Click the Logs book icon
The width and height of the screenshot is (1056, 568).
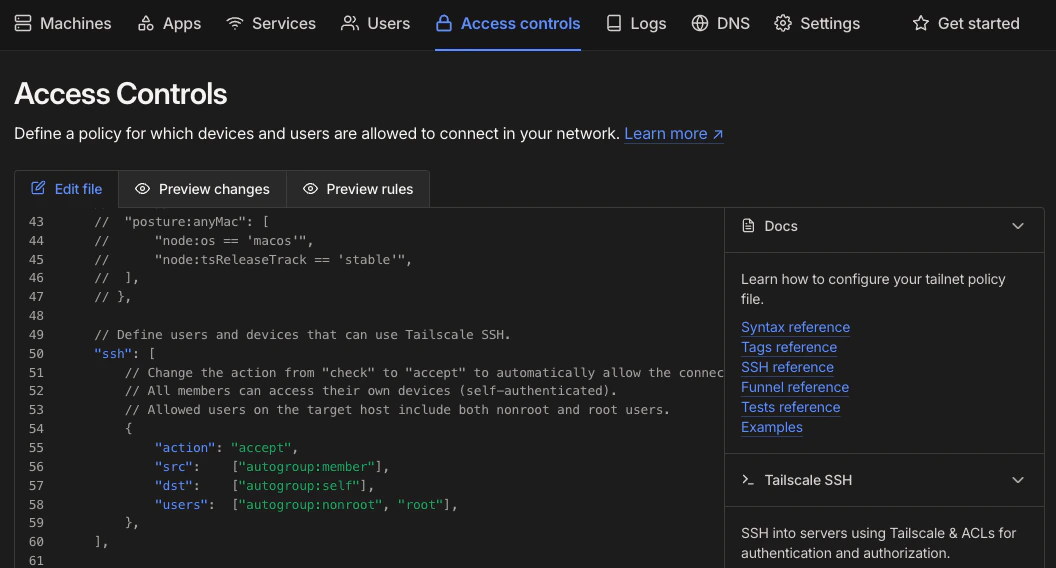(614, 23)
